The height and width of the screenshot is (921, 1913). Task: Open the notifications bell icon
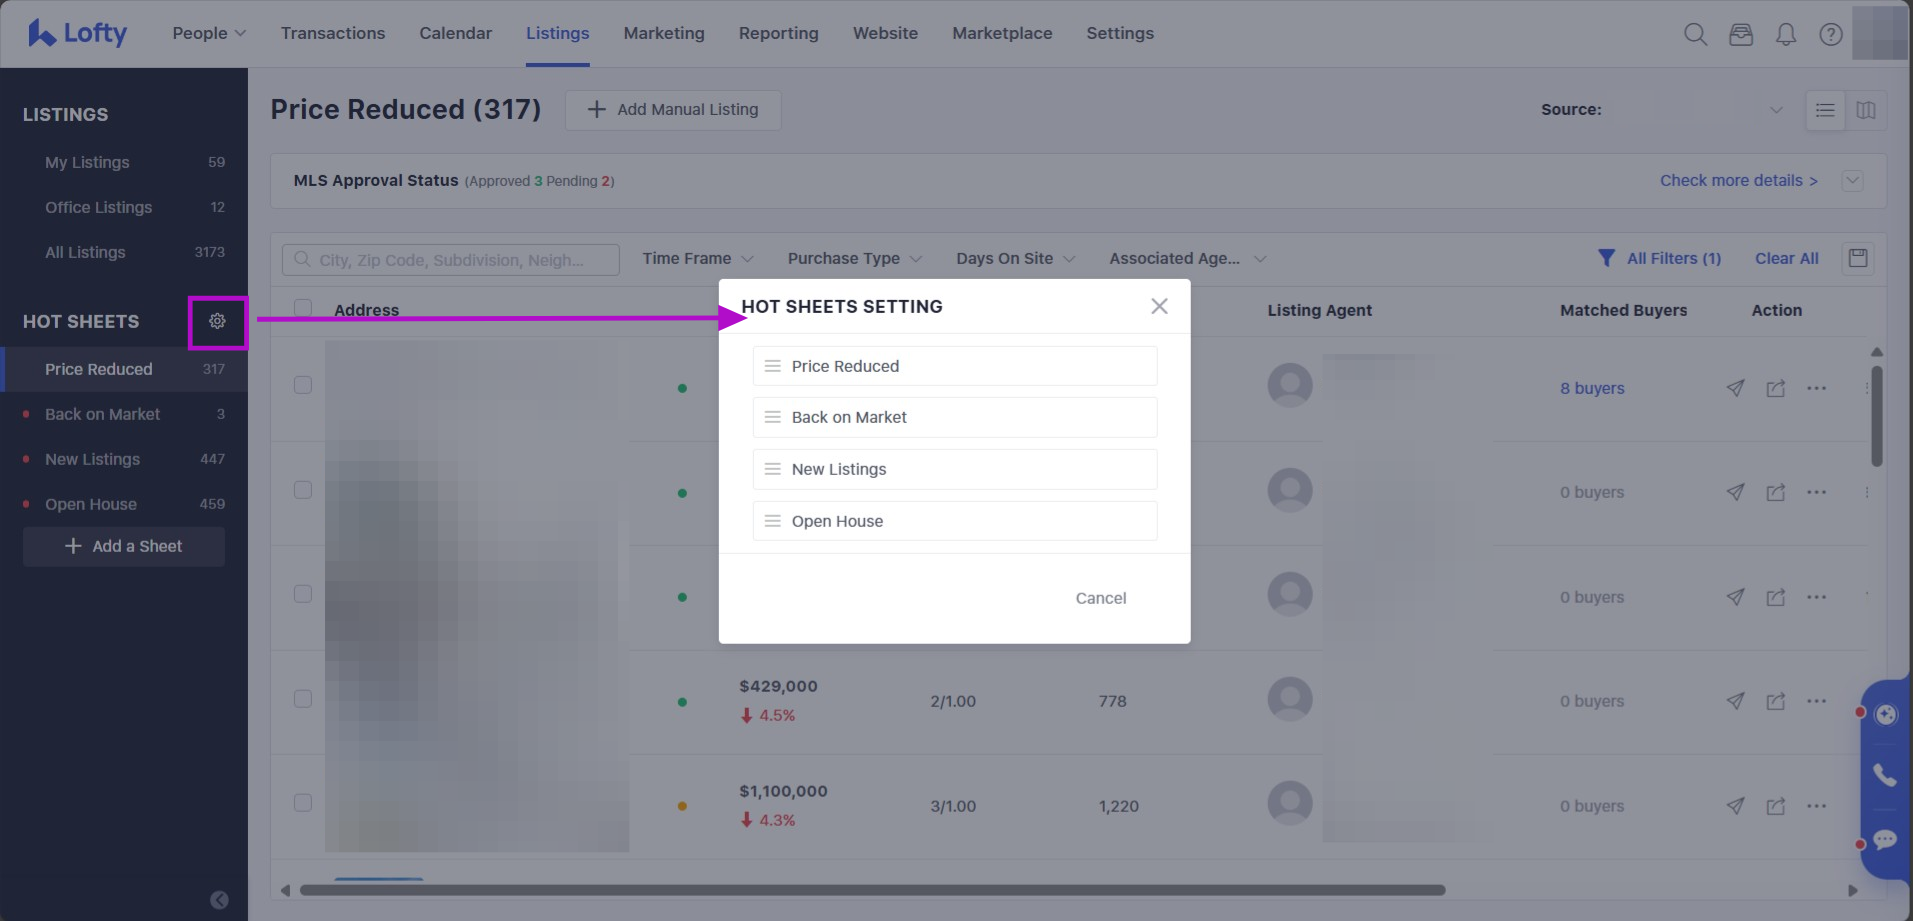click(x=1785, y=34)
